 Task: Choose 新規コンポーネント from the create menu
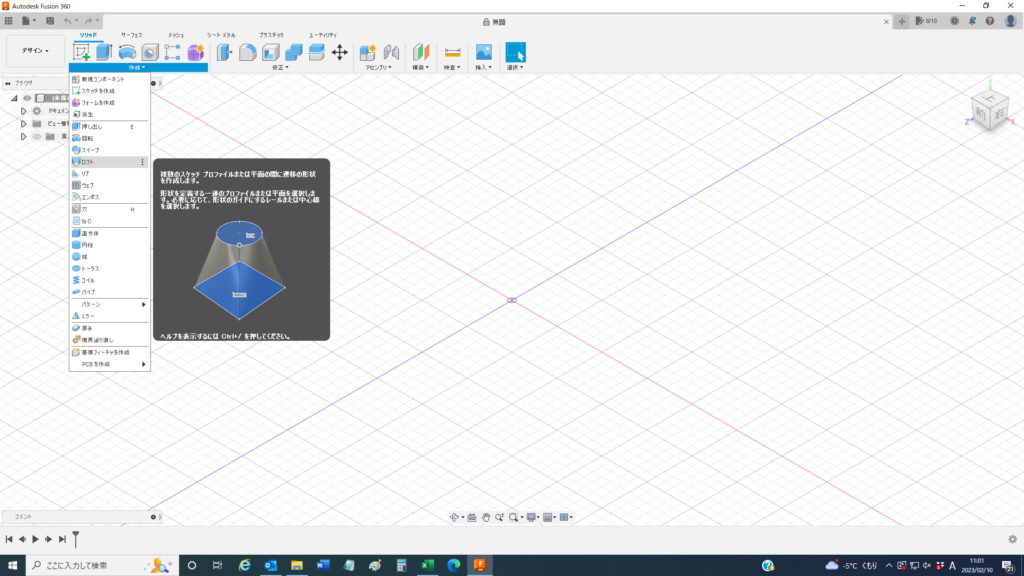(110, 79)
